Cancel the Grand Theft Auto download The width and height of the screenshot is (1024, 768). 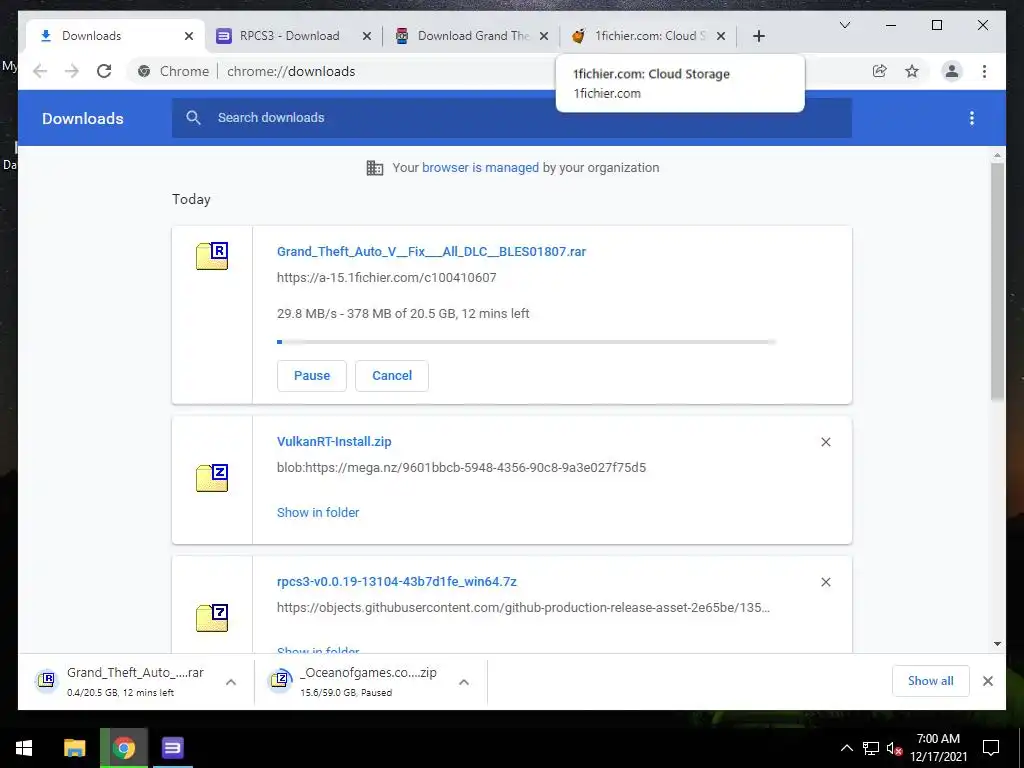click(392, 376)
